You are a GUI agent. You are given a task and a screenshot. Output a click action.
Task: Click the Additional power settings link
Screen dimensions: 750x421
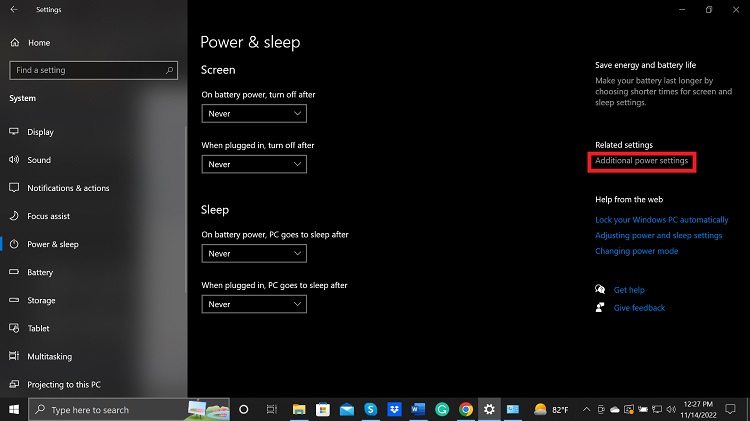coord(641,161)
